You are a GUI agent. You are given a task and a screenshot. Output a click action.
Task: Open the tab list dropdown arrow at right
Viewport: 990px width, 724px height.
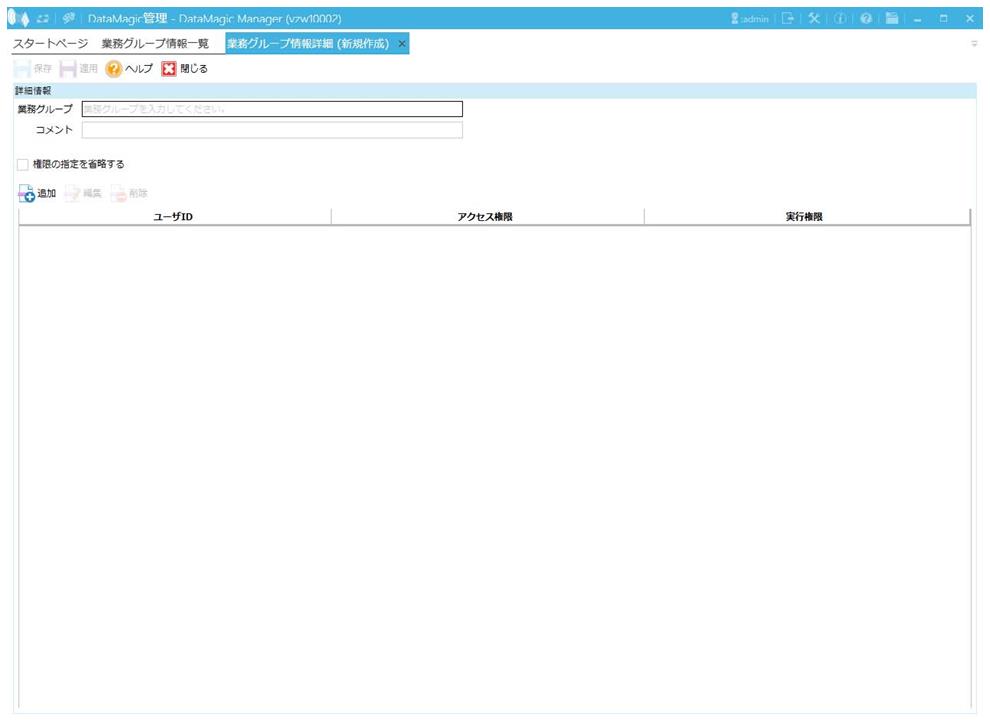pyautogui.click(x=974, y=45)
